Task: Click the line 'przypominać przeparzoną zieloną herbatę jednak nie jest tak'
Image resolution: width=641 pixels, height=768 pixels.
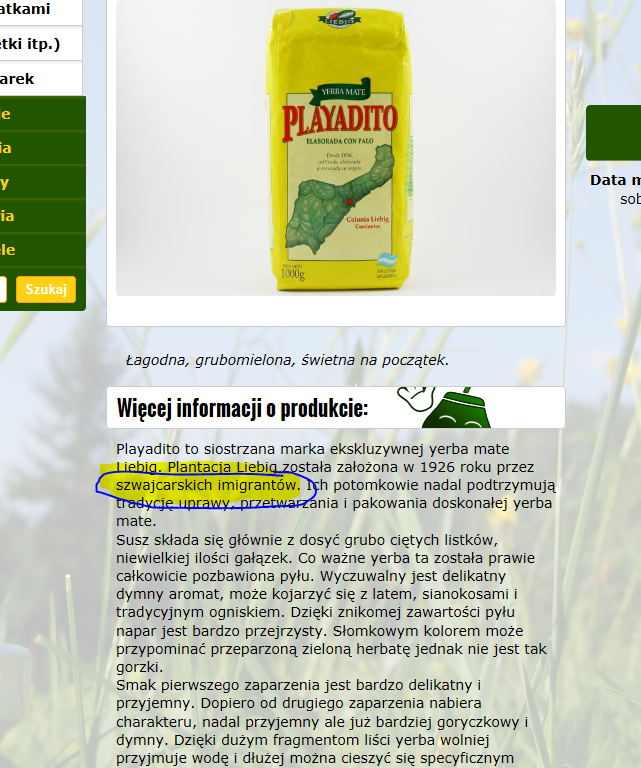Action: (331, 649)
